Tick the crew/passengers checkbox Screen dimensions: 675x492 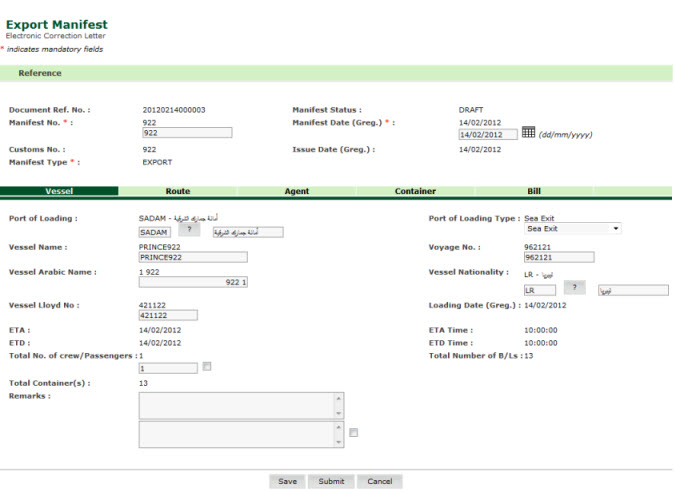[x=207, y=367]
